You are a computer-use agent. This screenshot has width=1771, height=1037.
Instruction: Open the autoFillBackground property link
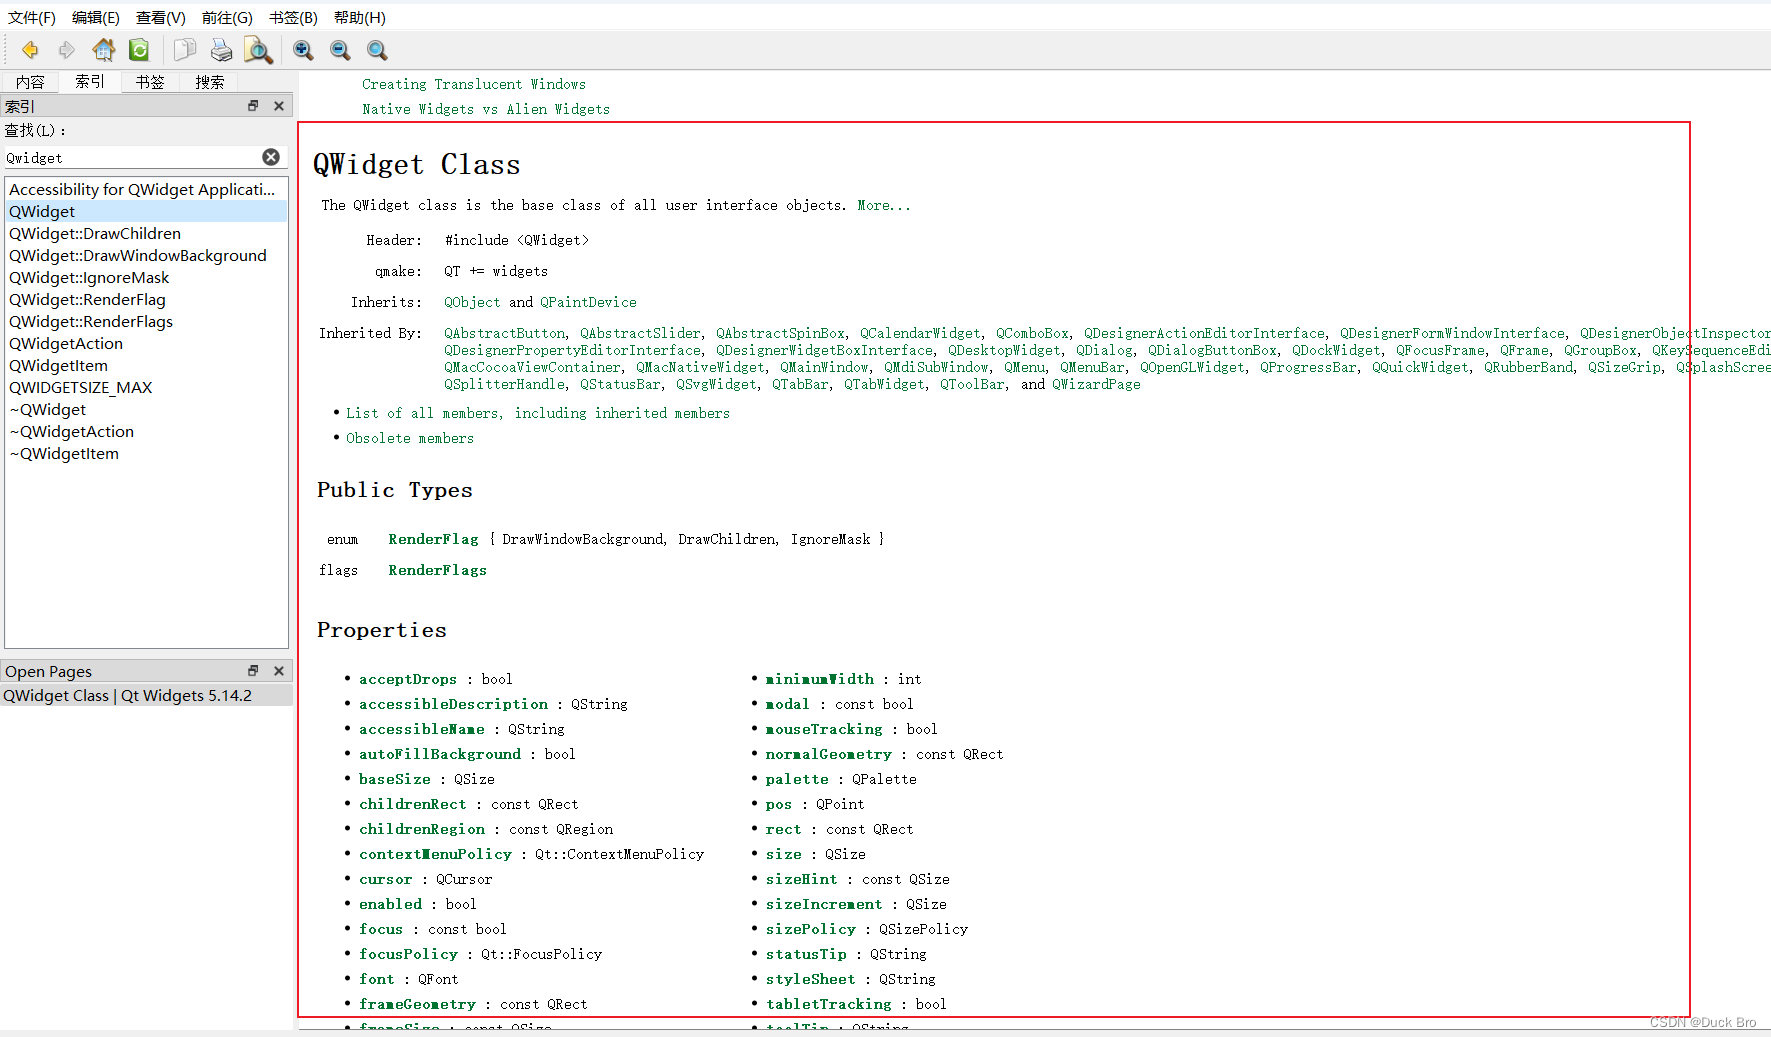point(440,754)
